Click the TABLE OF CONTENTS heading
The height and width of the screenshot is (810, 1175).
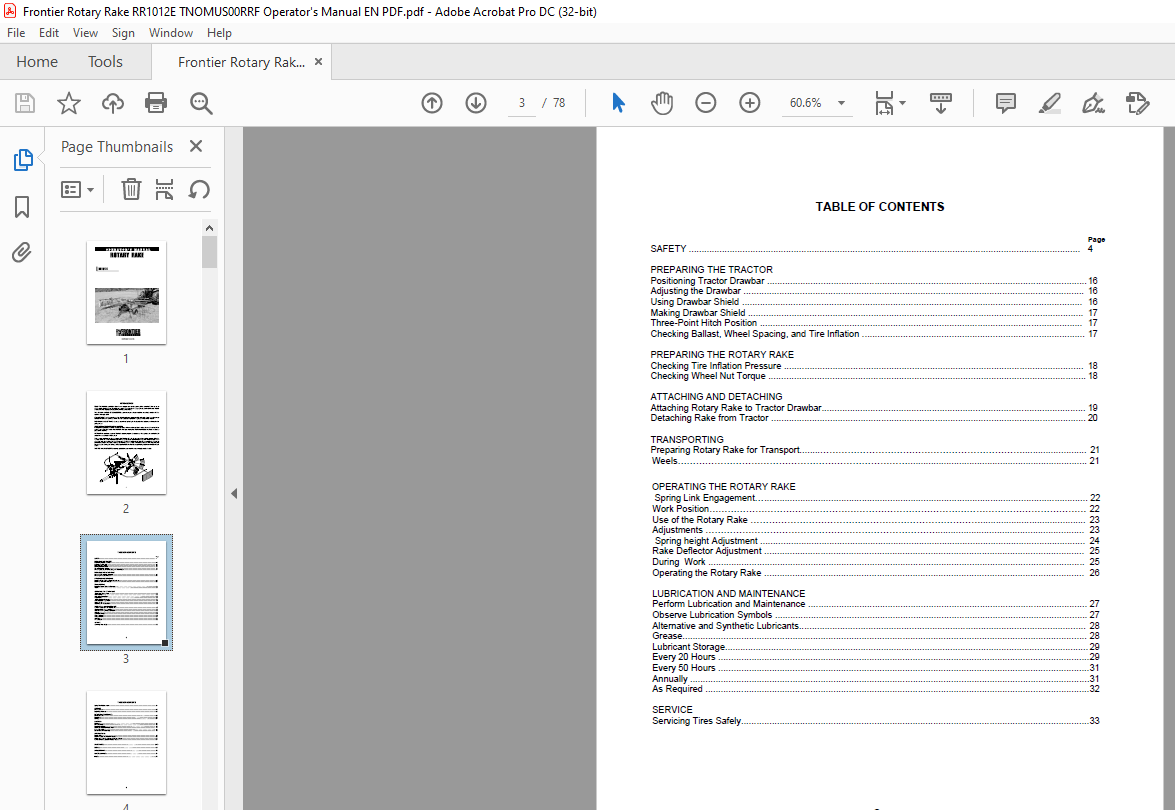click(x=880, y=207)
